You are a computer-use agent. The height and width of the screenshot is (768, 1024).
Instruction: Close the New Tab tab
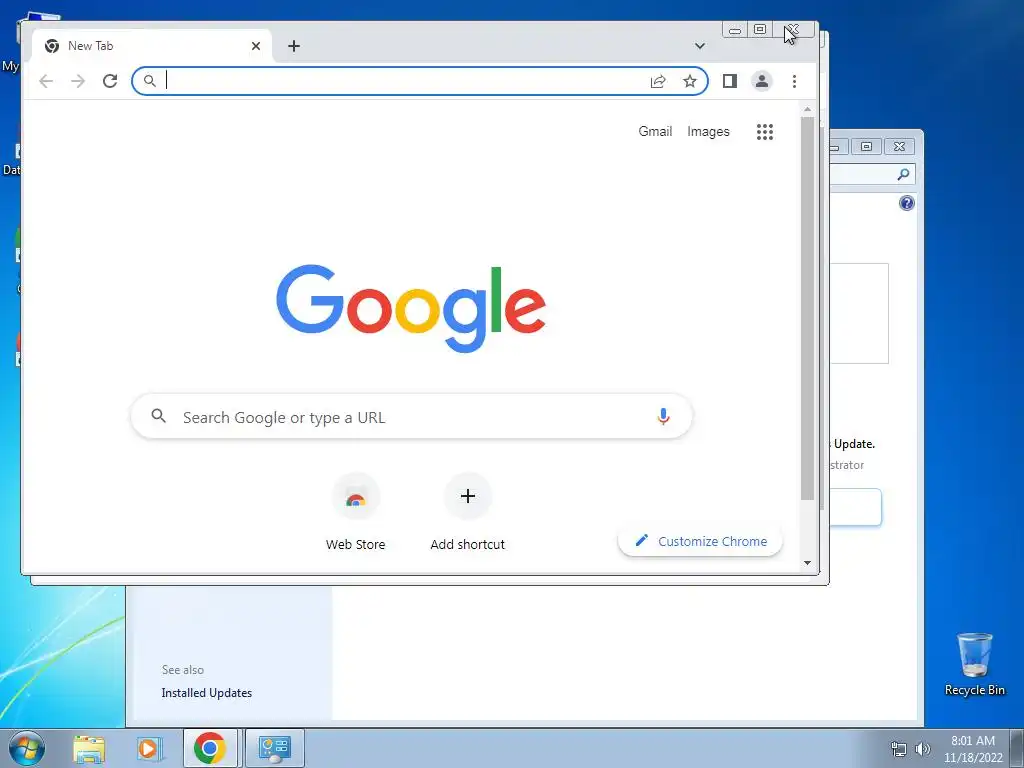pos(256,46)
